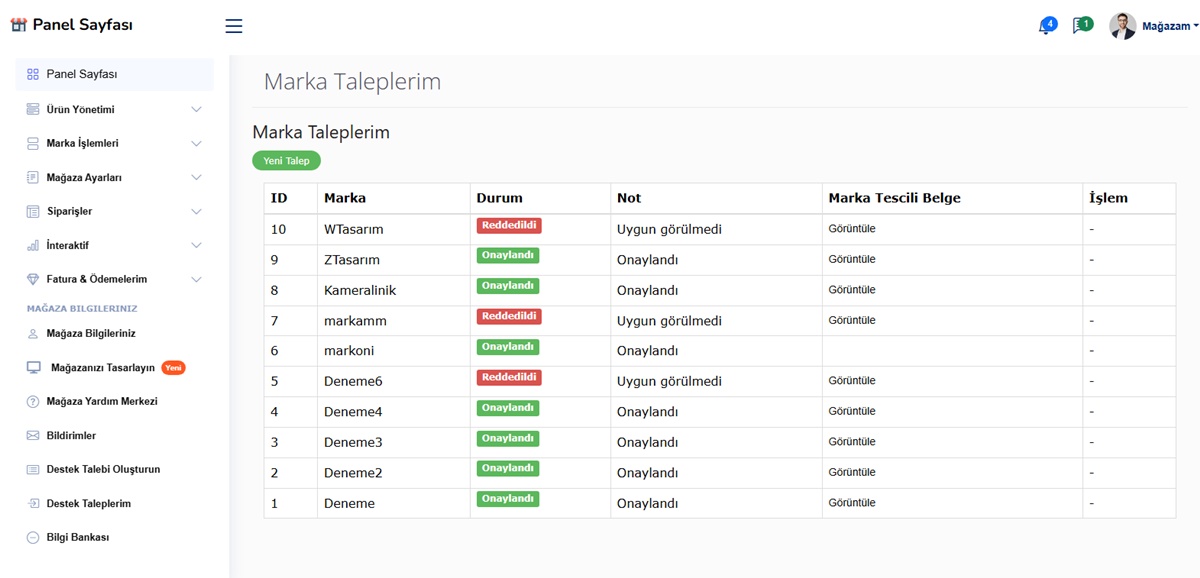
Task: View the certificate document for WTasarım
Action: pyautogui.click(x=852, y=229)
